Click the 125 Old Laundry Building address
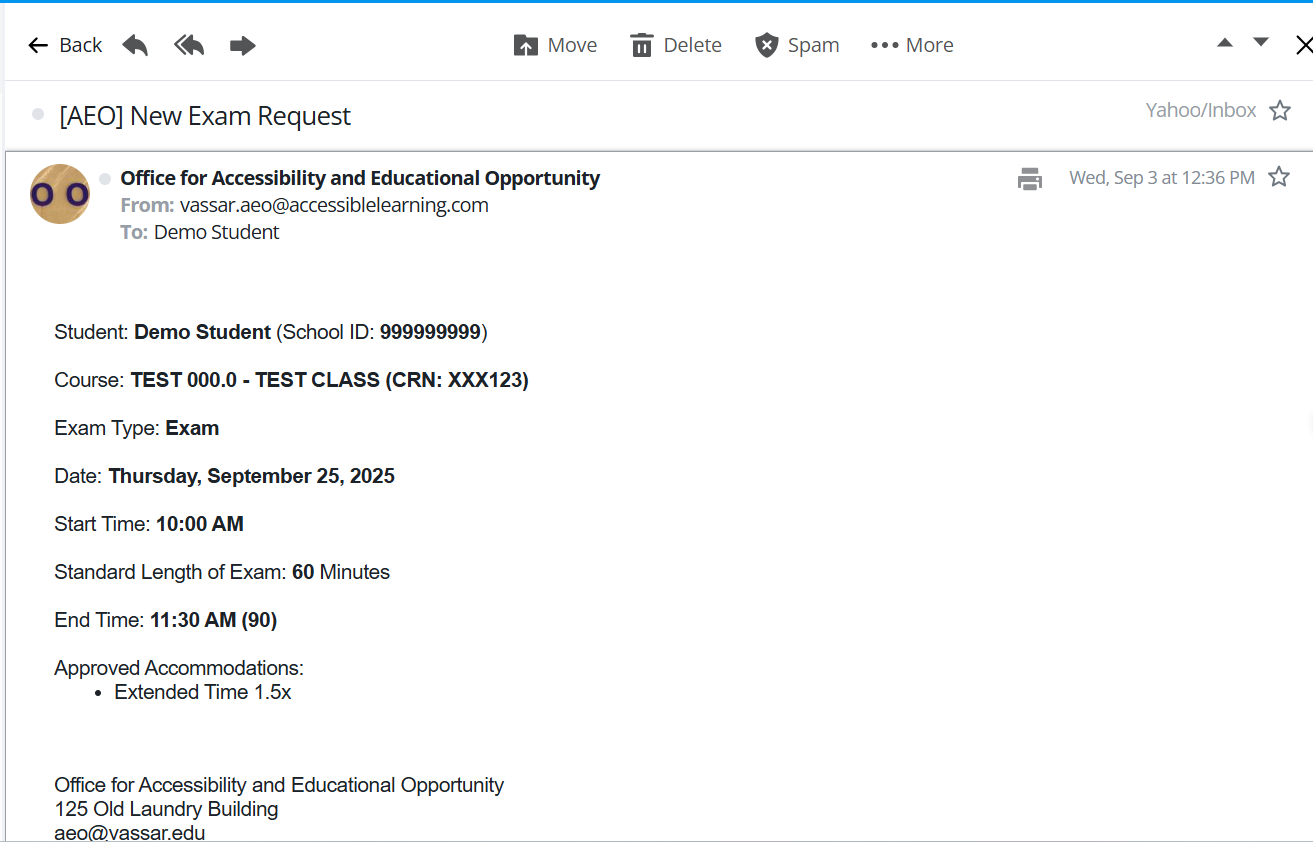The height and width of the screenshot is (842, 1313). pyautogui.click(x=166, y=809)
